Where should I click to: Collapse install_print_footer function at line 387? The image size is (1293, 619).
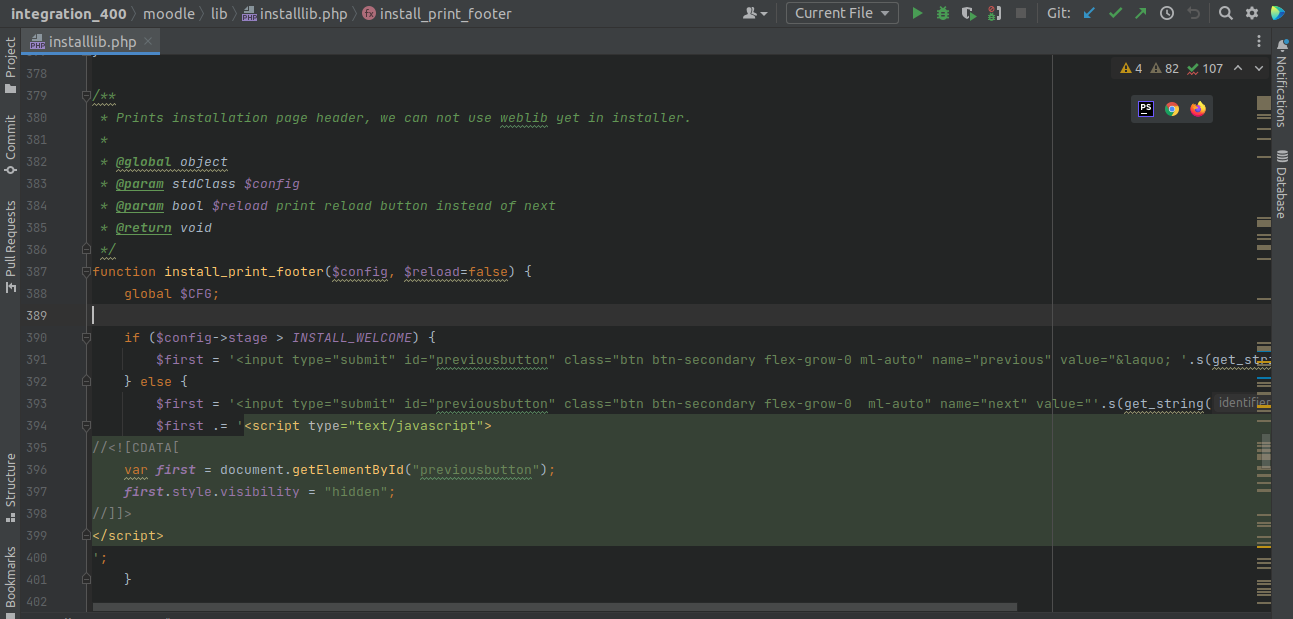86,272
